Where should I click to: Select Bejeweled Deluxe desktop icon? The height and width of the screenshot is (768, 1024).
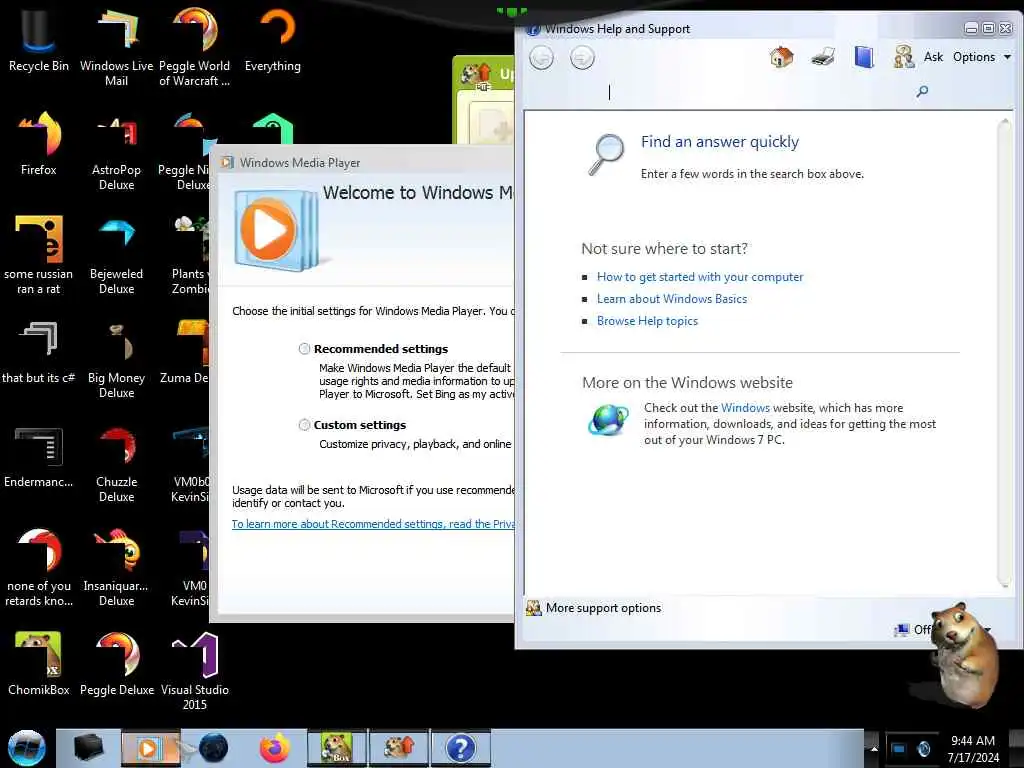tap(116, 255)
